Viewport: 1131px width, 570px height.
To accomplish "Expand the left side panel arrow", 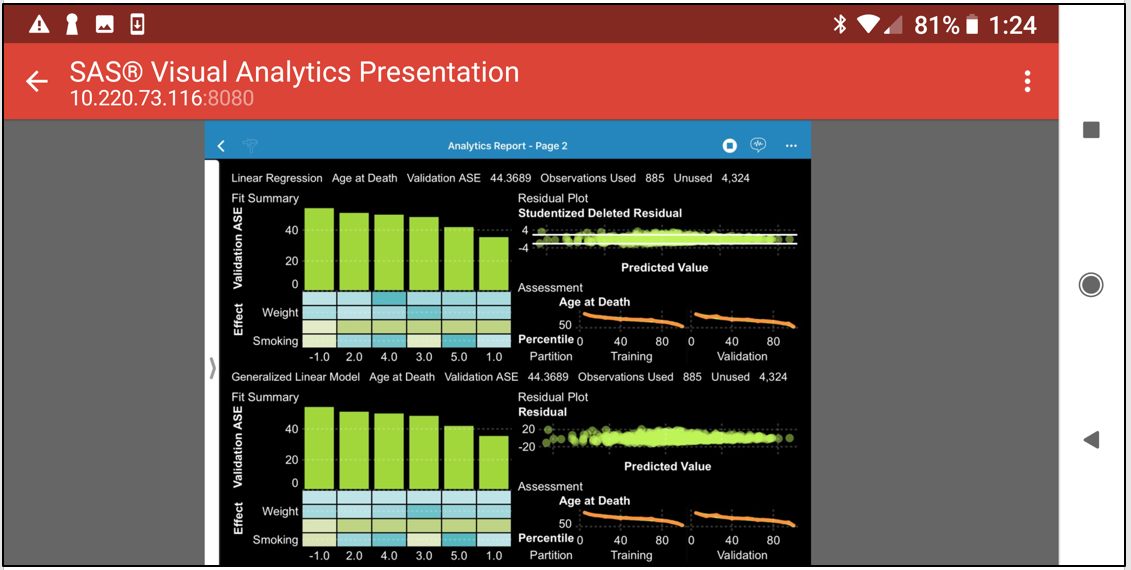I will [212, 367].
